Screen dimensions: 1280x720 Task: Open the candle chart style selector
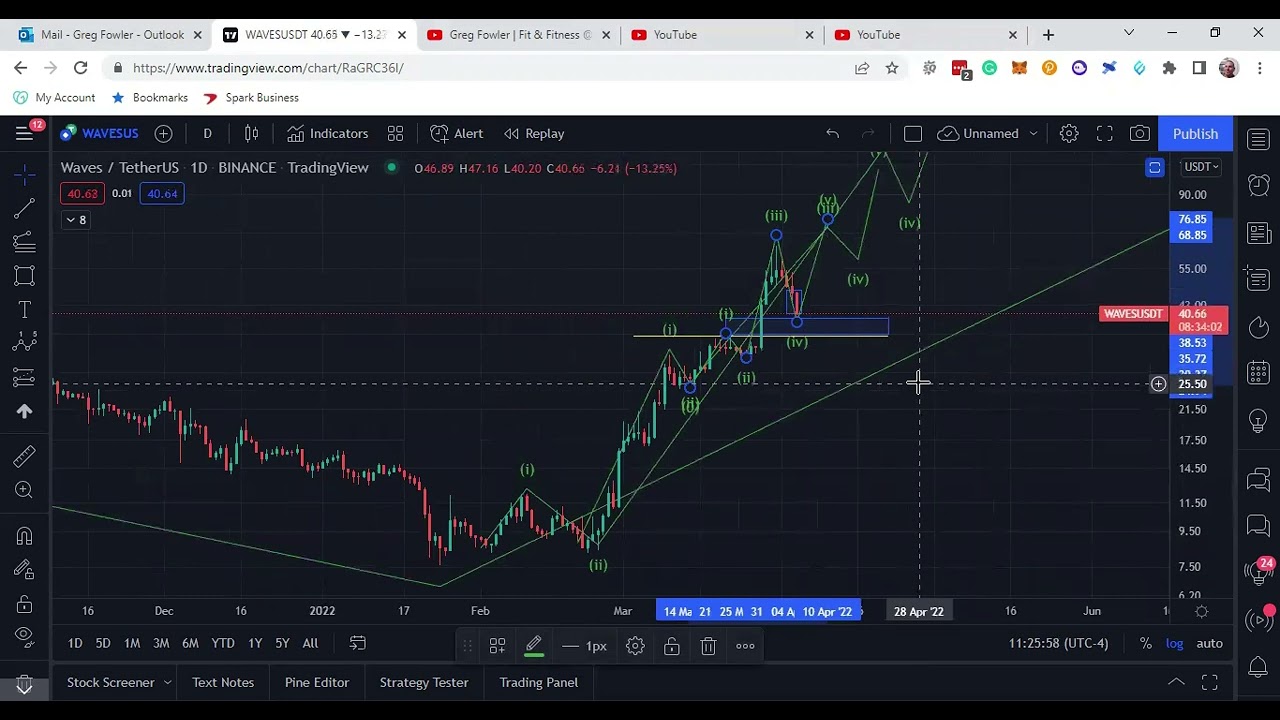pyautogui.click(x=251, y=133)
